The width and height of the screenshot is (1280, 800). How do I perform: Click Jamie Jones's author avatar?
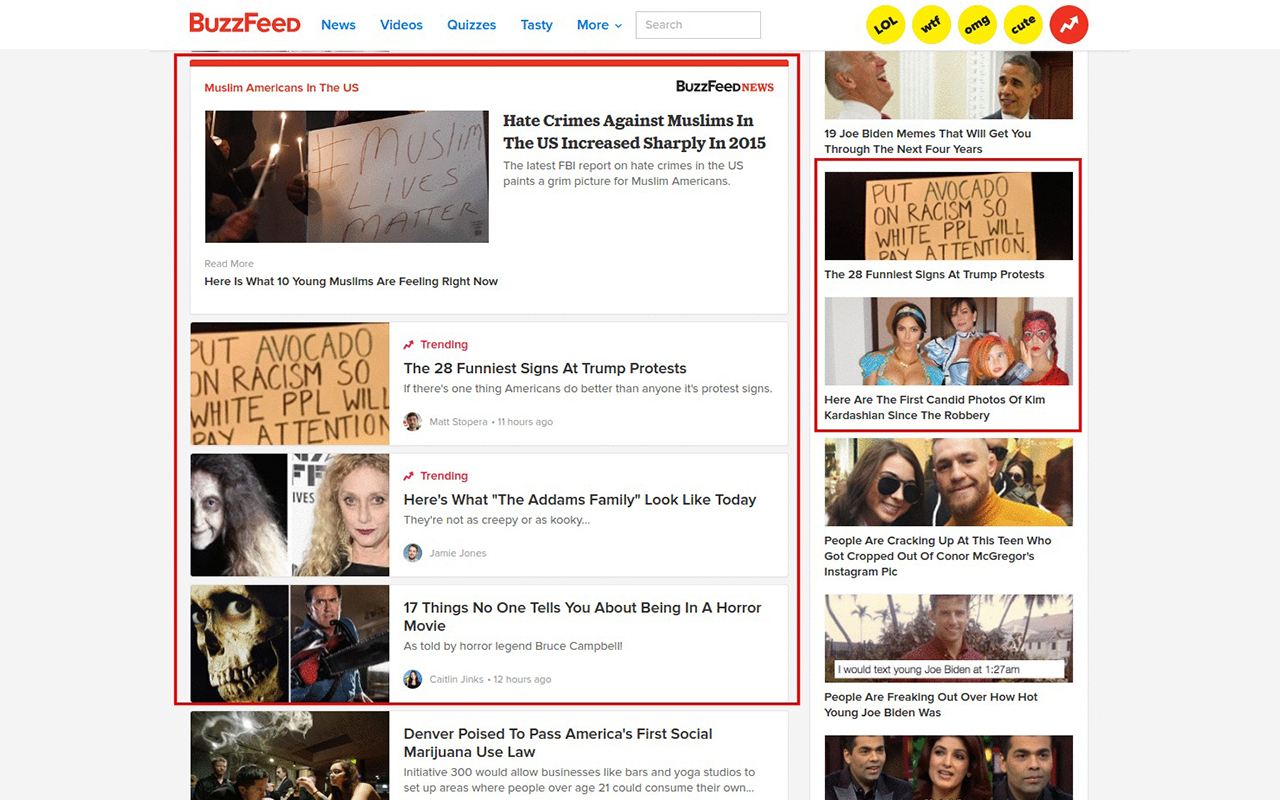[x=413, y=553]
